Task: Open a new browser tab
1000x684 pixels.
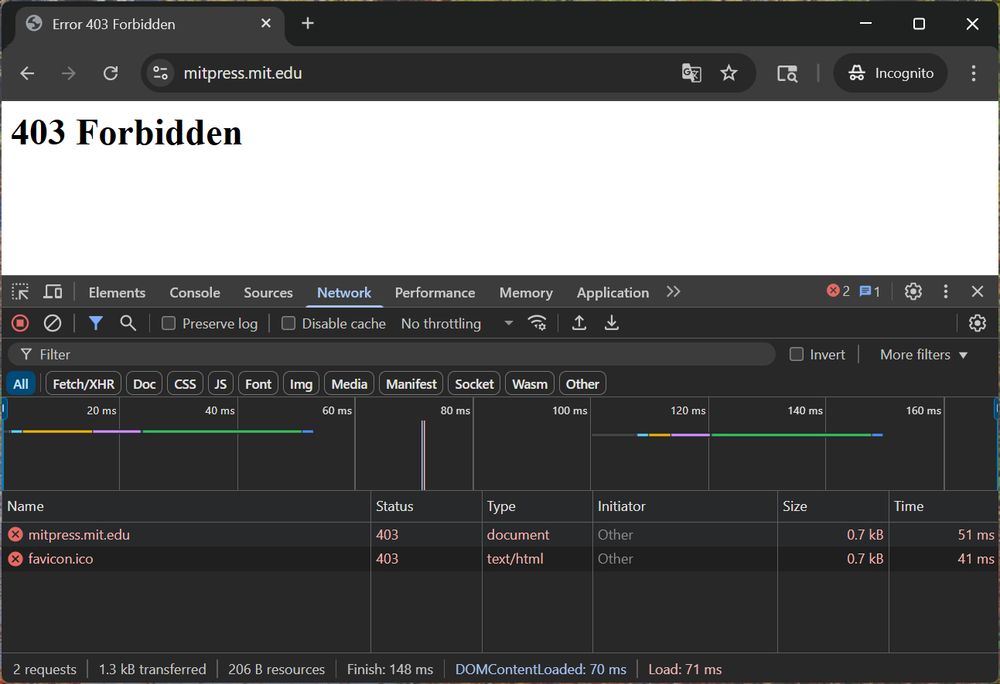Action: point(307,24)
